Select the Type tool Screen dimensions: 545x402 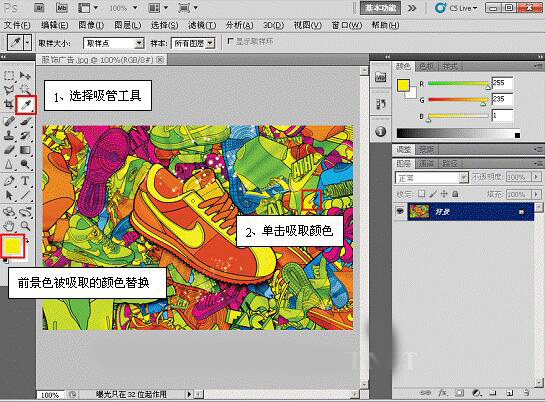point(25,181)
